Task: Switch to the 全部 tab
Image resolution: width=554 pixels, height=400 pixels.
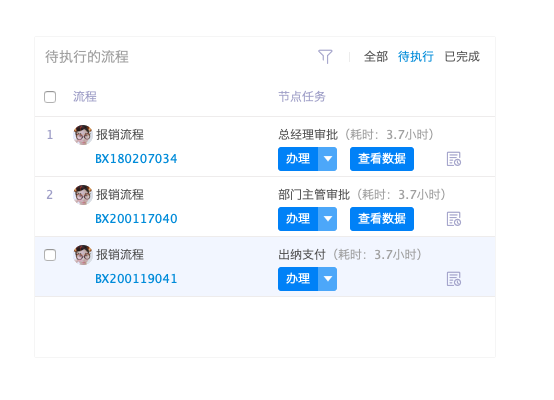Action: coord(376,57)
